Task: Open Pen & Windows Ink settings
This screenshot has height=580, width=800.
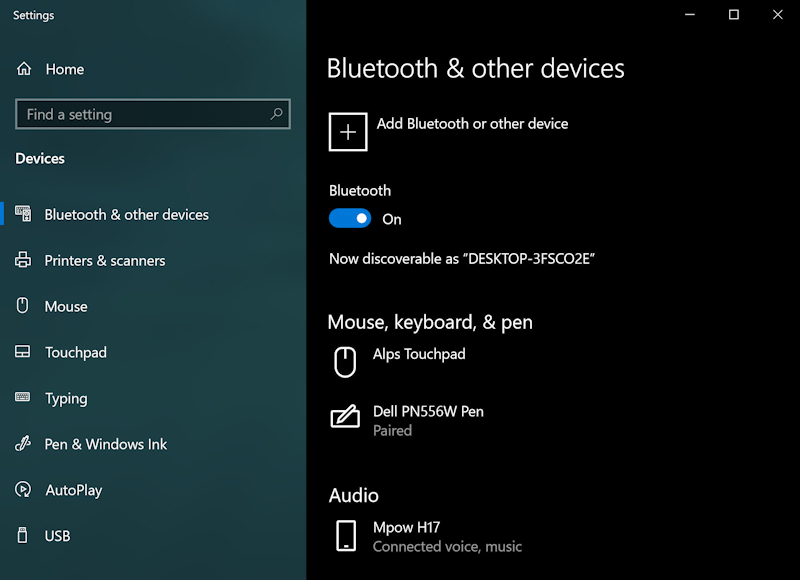Action: click(106, 444)
